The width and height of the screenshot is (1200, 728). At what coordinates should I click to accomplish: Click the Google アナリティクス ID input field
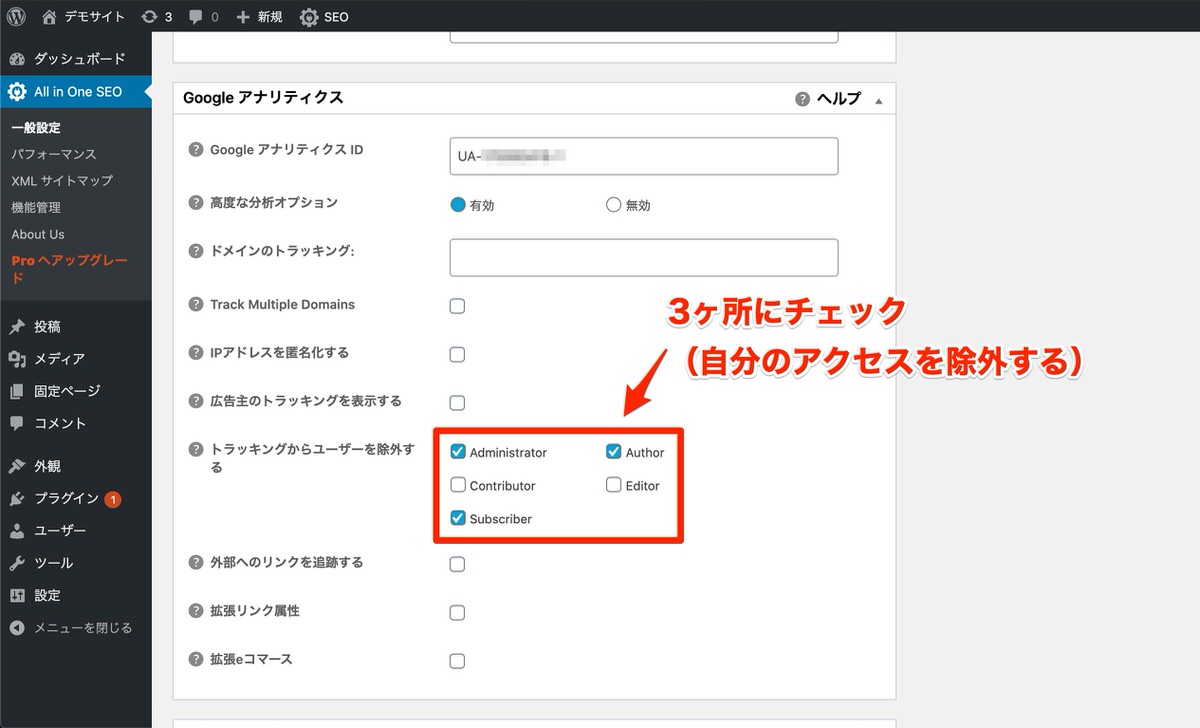644,156
